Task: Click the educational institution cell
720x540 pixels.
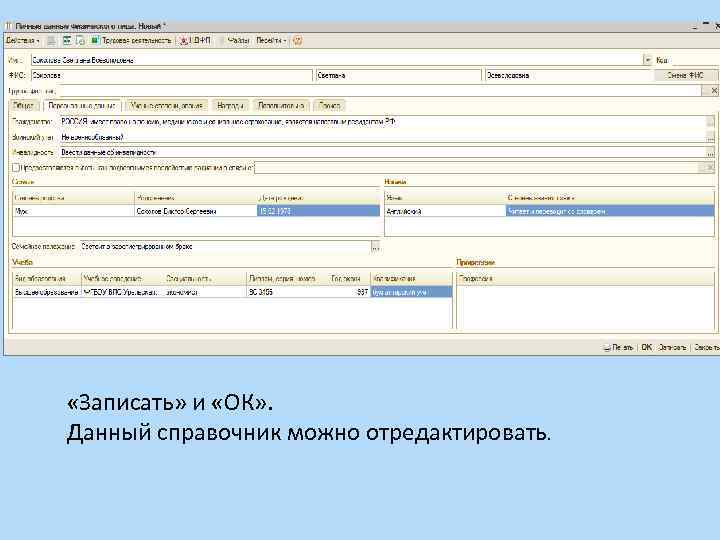Action: 122,292
